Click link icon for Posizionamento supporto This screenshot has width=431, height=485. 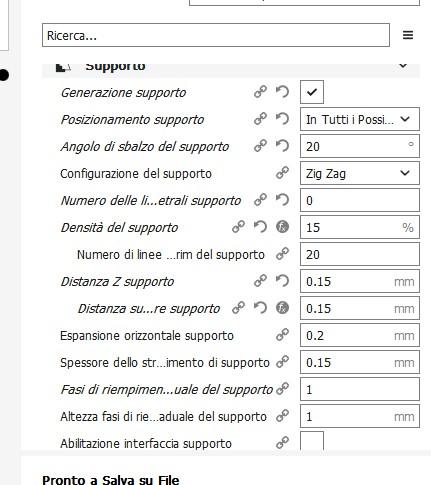[x=260, y=119]
